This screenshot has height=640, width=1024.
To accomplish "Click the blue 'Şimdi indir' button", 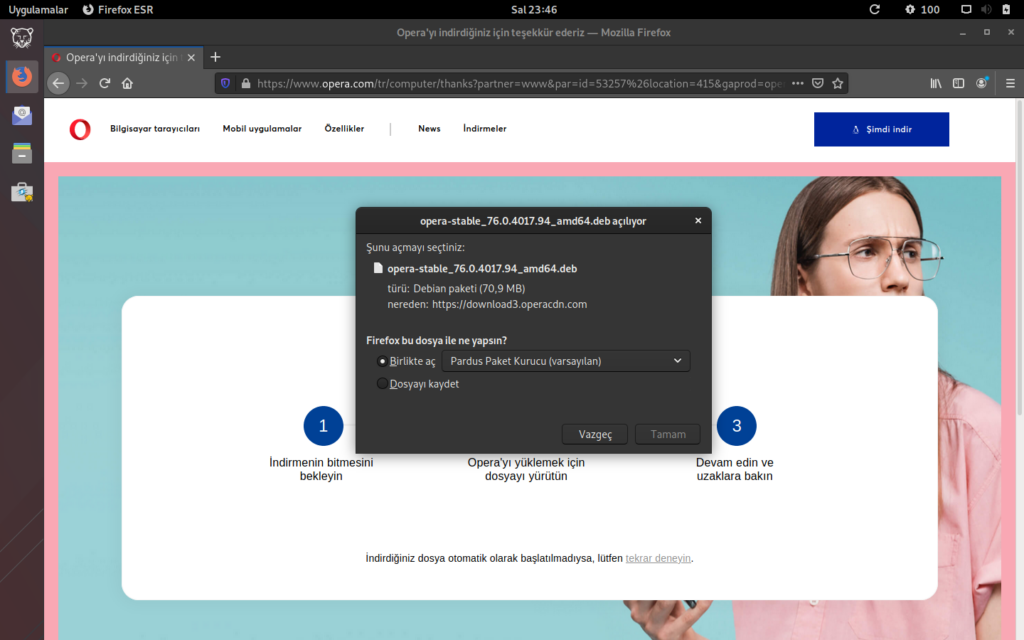I will (881, 129).
